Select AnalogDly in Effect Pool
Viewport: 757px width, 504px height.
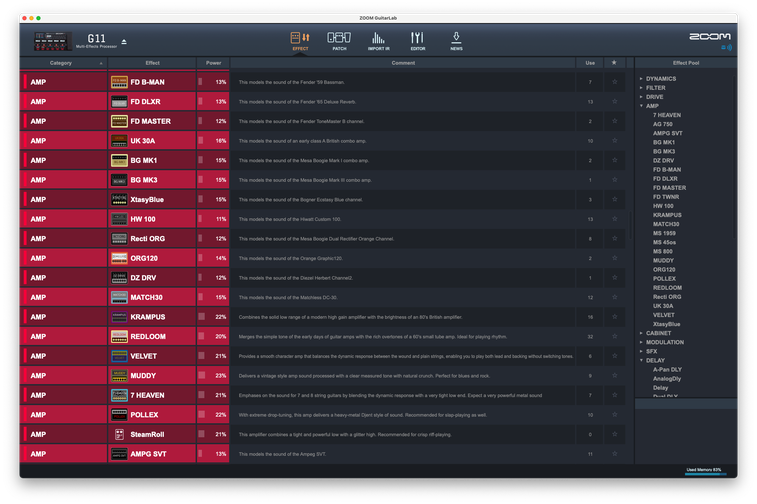(x=667, y=378)
